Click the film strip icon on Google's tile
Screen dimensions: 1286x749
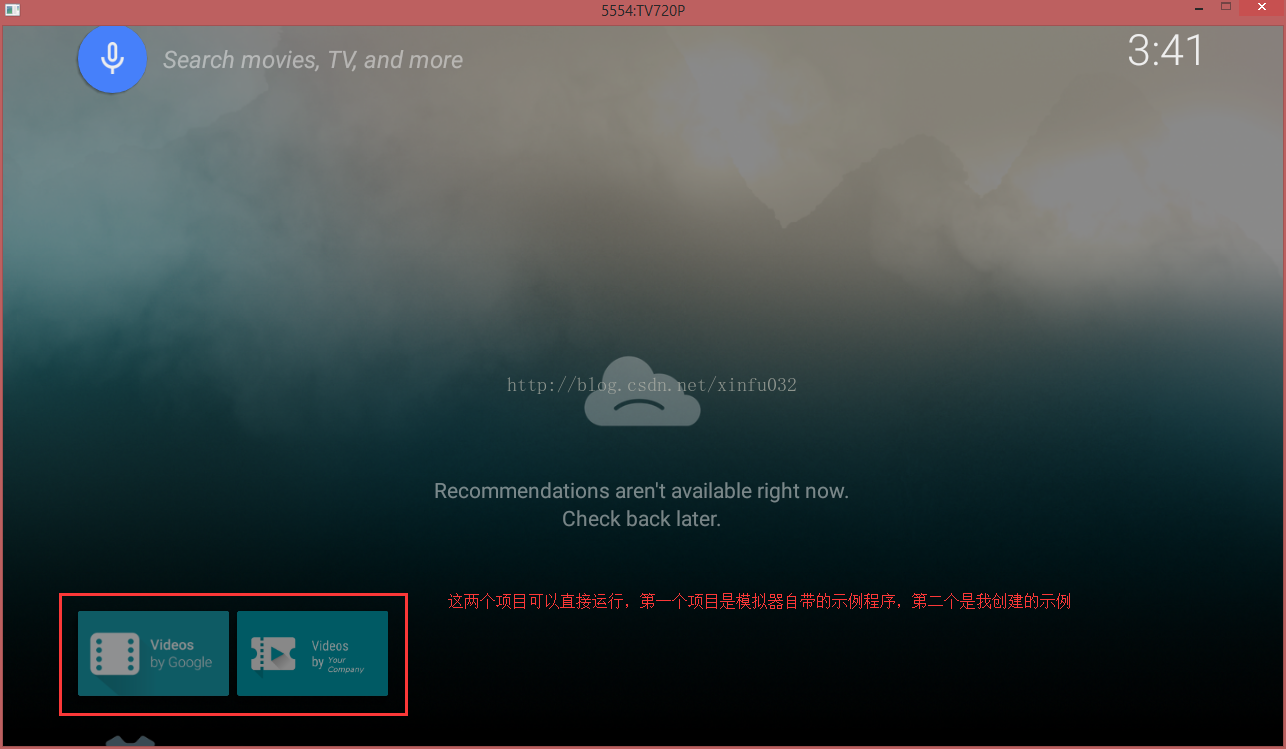114,654
